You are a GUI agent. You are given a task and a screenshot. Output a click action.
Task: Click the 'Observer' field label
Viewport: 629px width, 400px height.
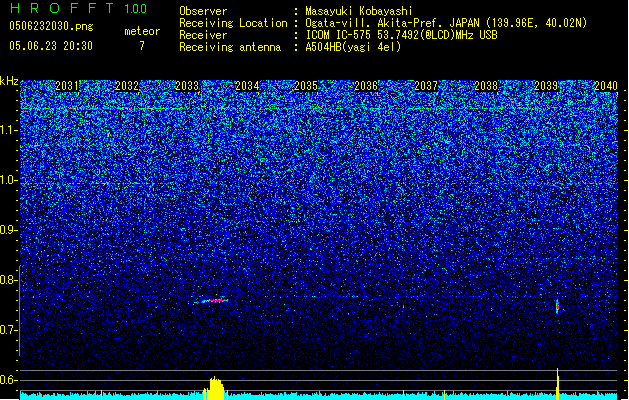[x=203, y=11]
